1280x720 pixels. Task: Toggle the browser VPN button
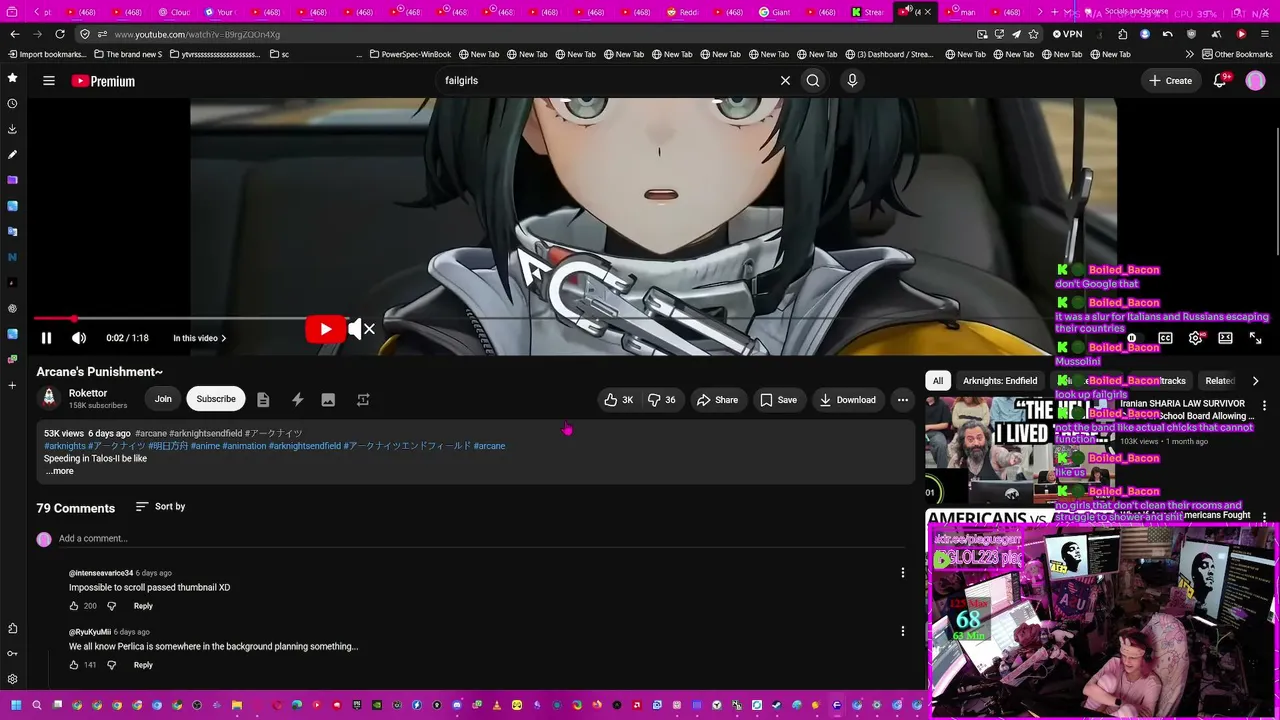point(1068,34)
